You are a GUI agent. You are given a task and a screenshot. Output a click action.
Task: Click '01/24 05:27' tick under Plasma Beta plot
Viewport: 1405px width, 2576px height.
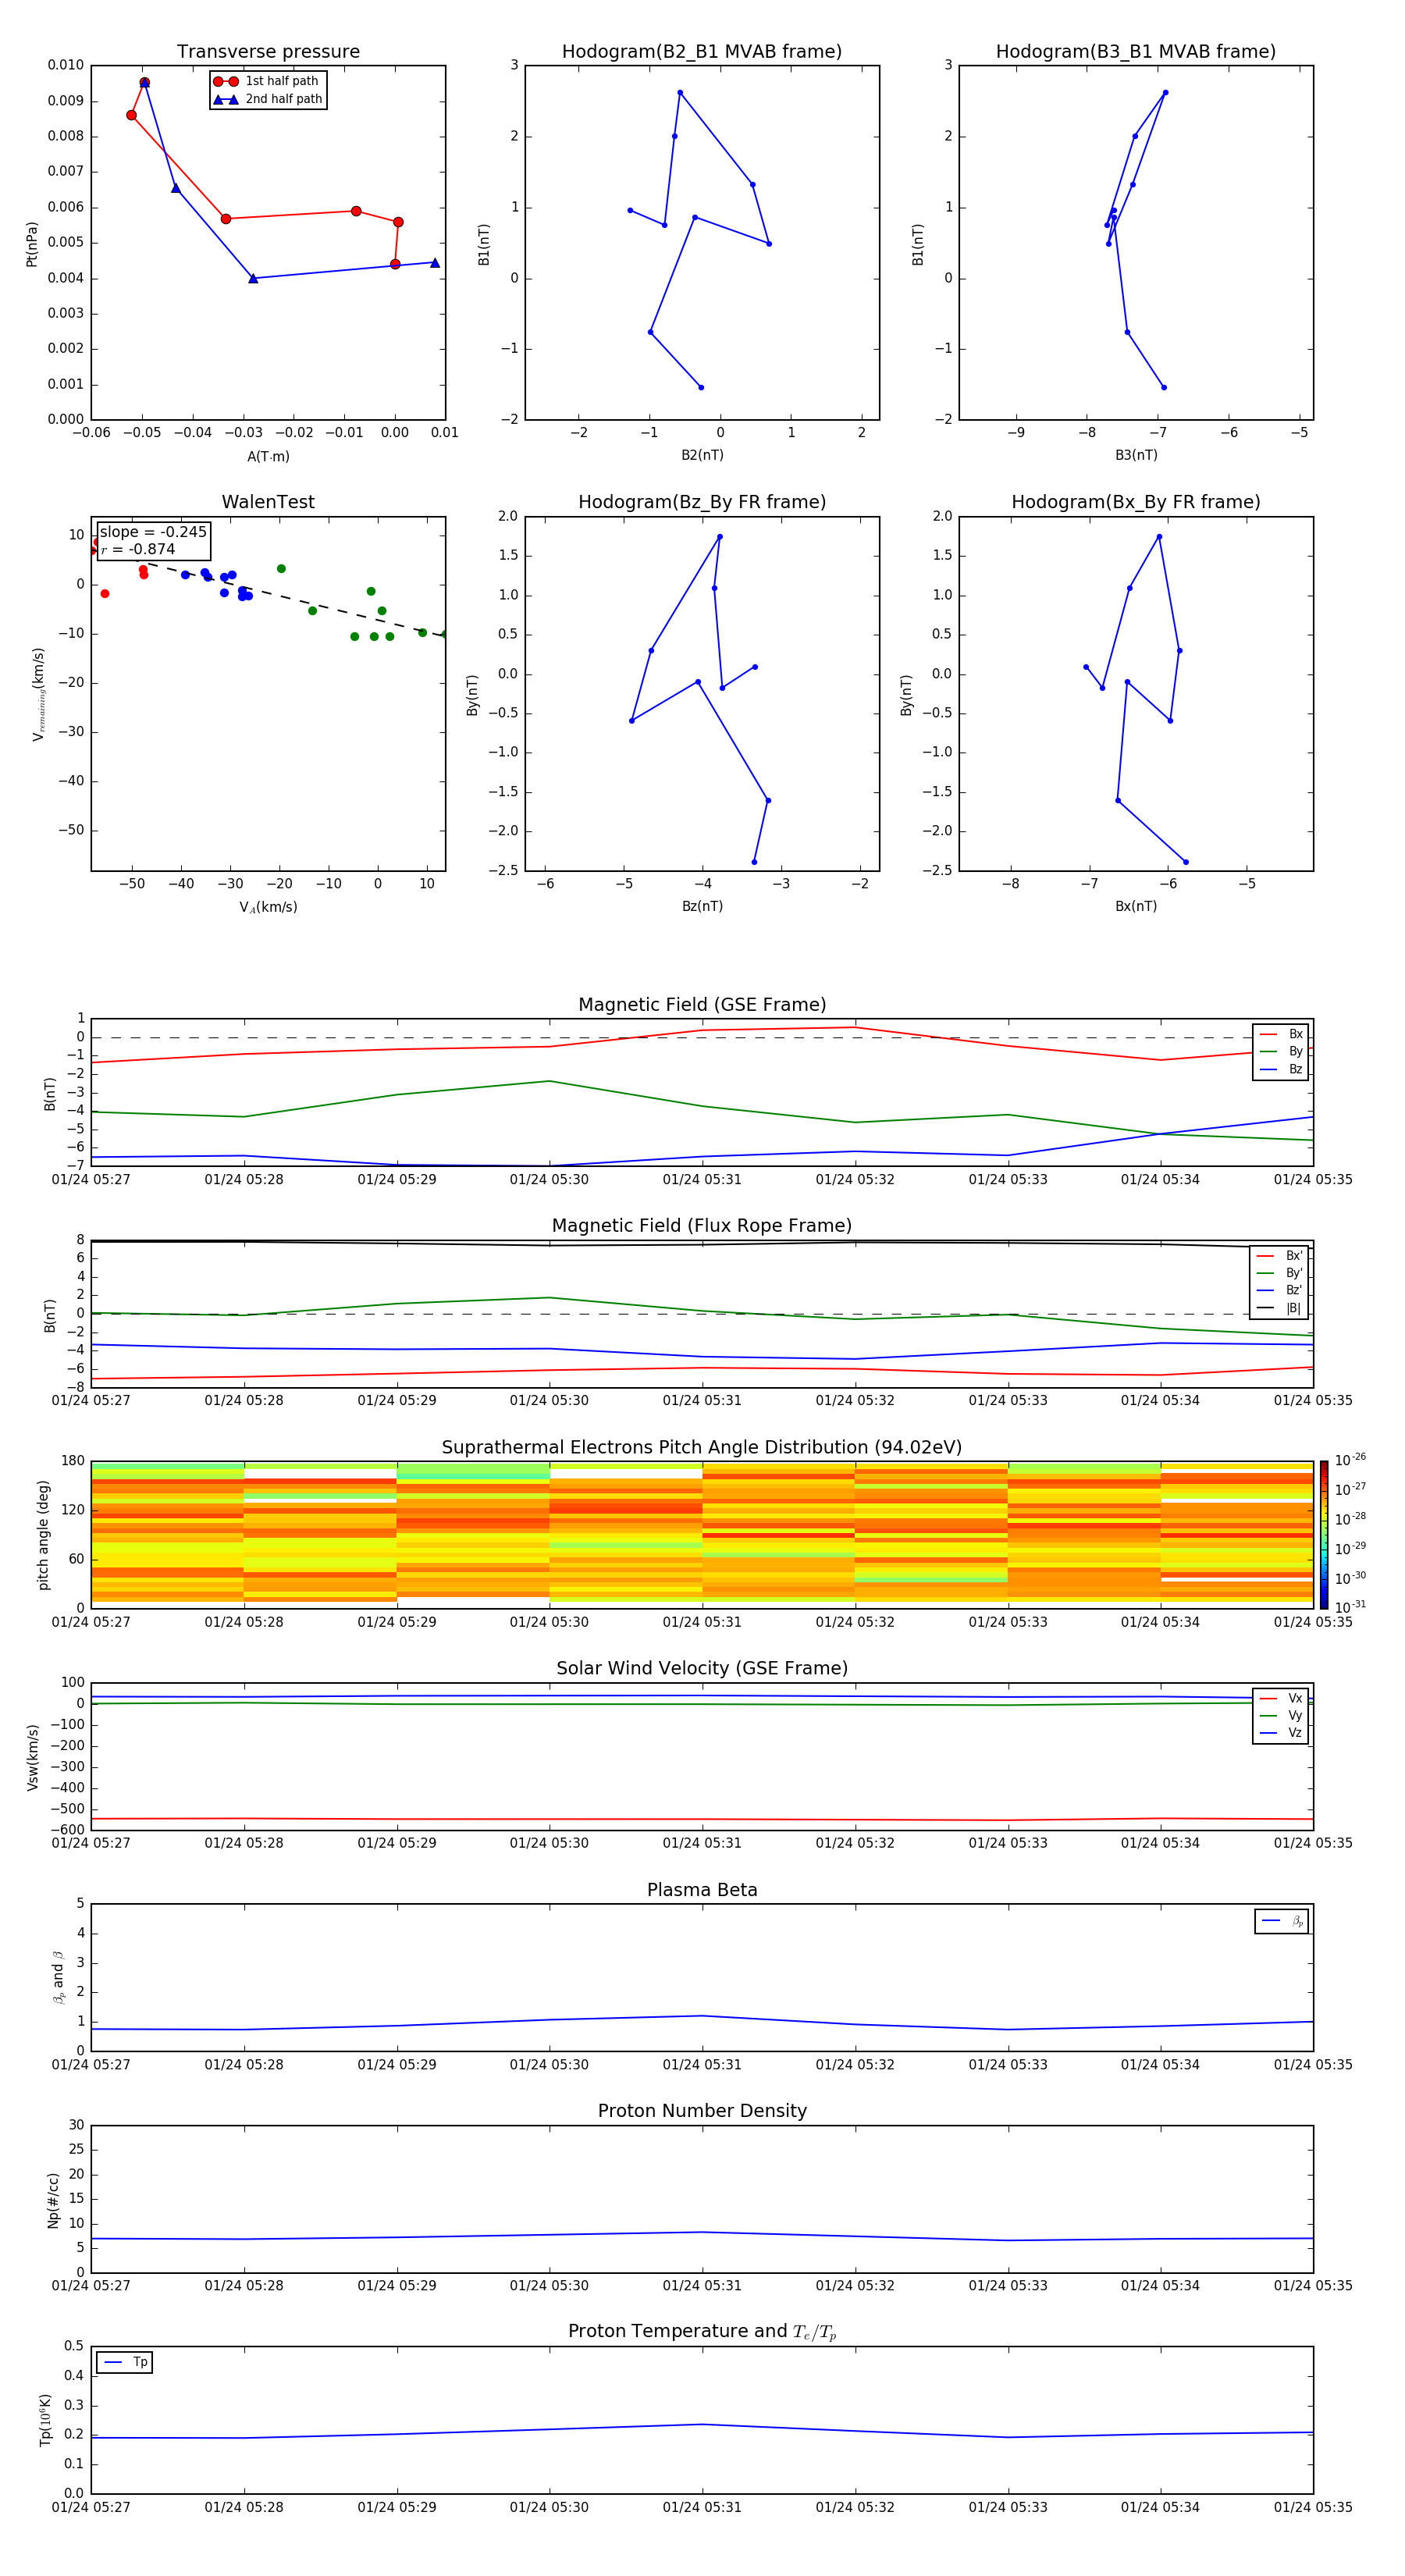tap(91, 2064)
